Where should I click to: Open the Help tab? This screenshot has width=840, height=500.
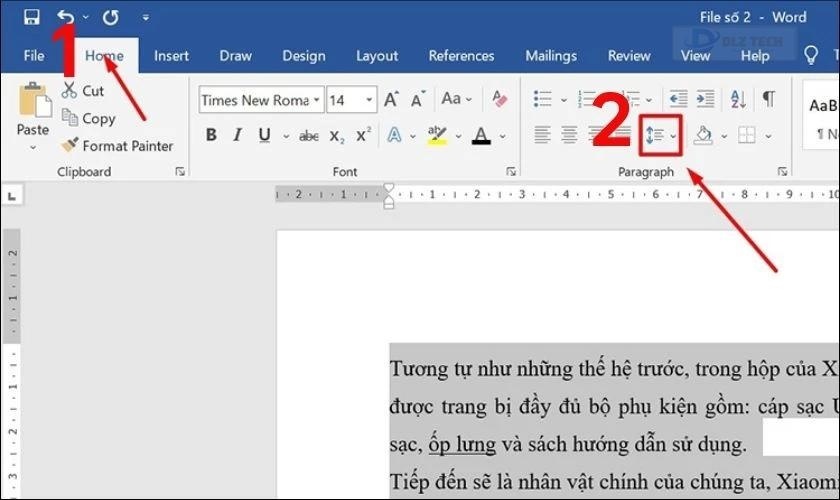755,56
